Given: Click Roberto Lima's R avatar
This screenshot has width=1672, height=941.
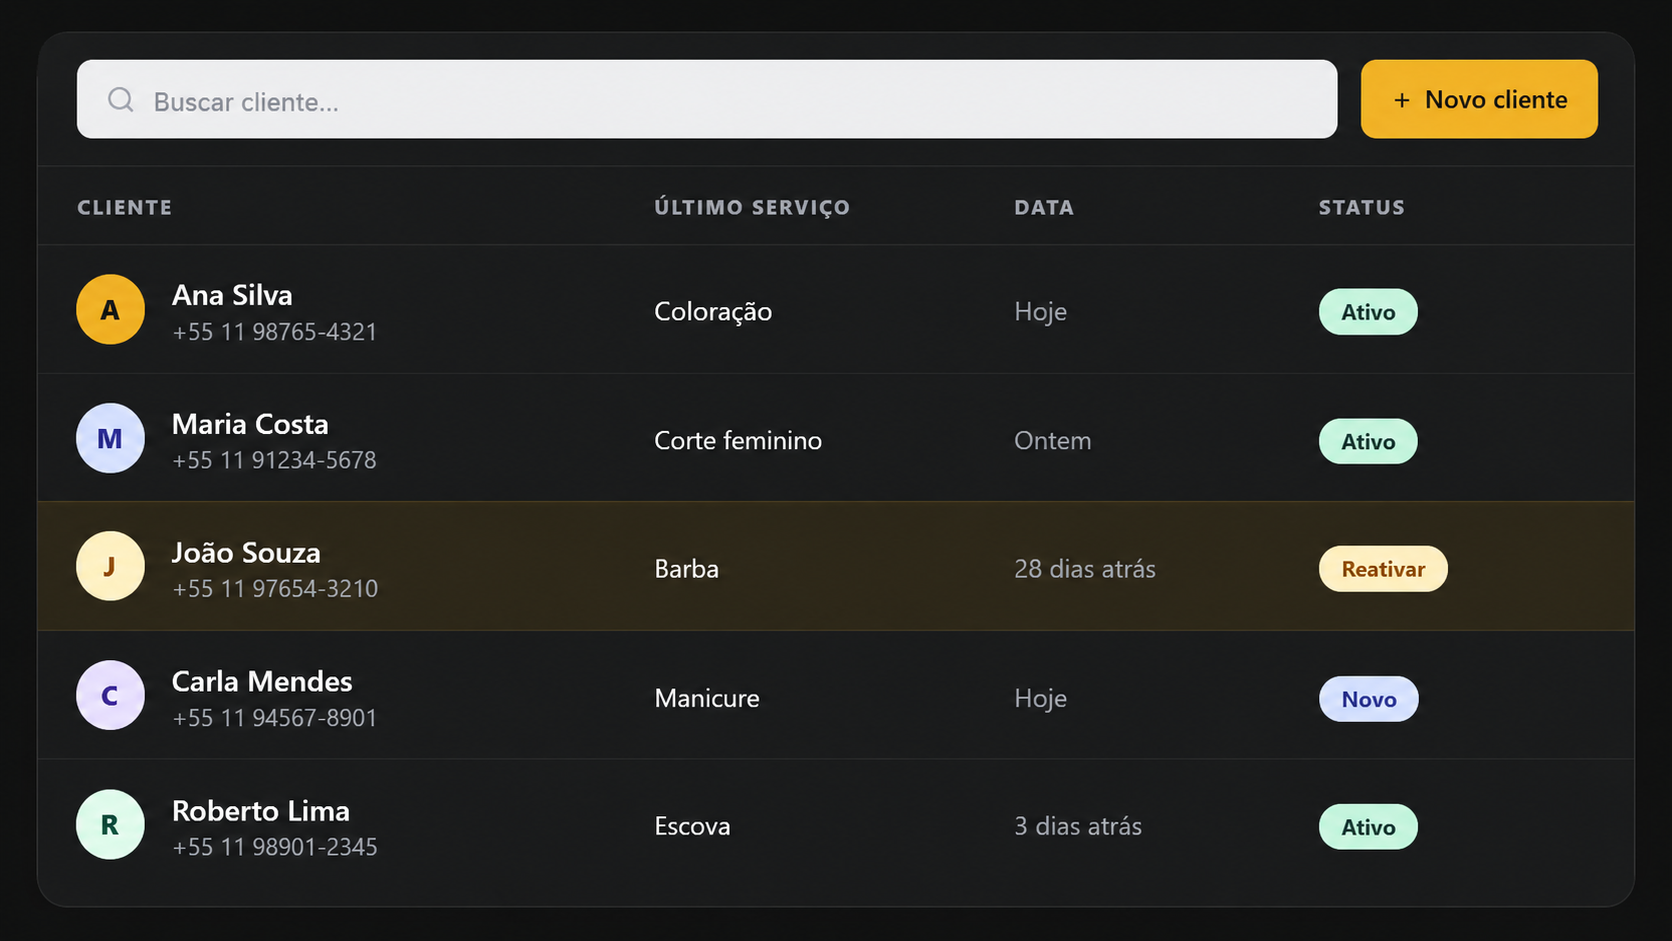Looking at the screenshot, I should 110,824.
